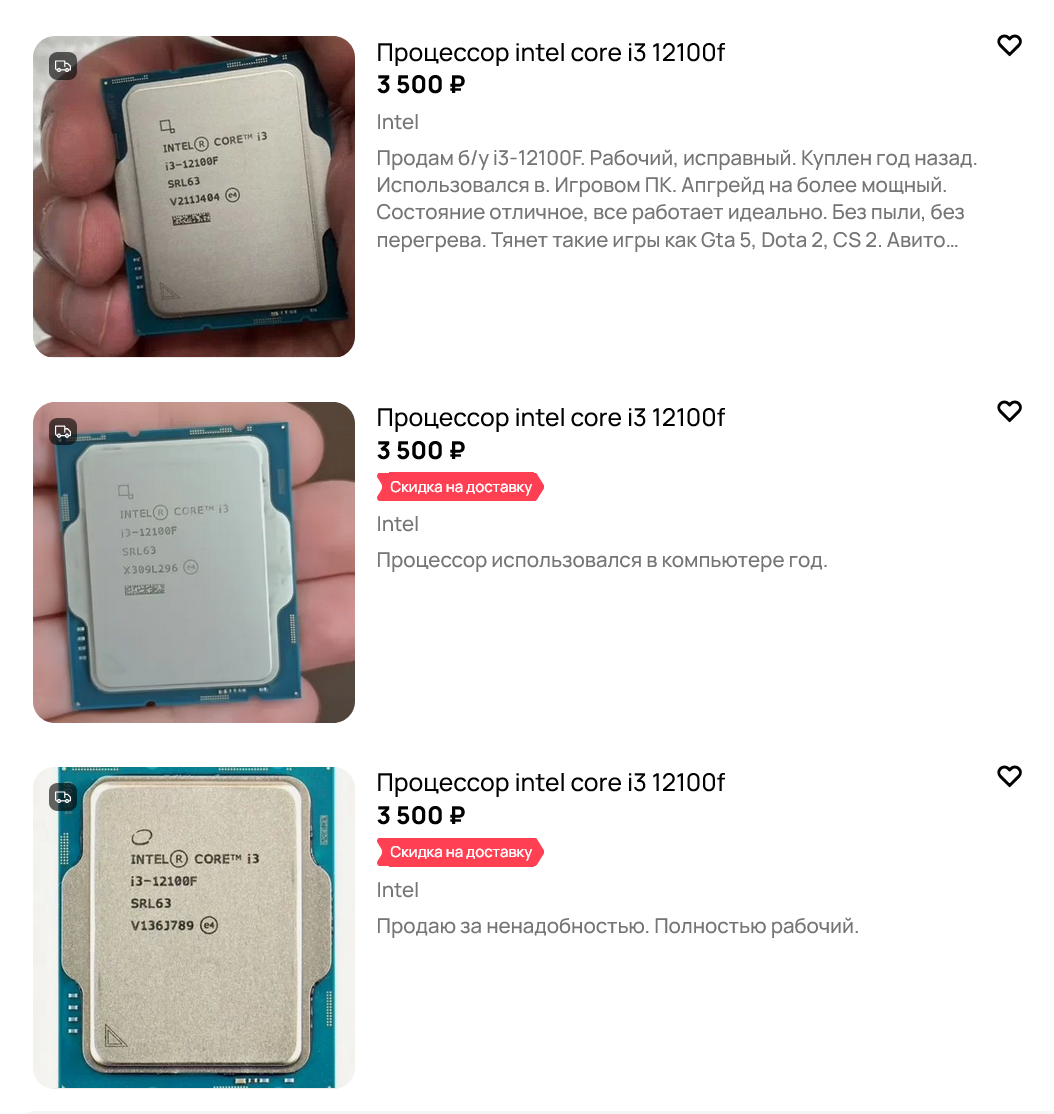
Task: Open first listing's processor photo
Action: tap(194, 197)
